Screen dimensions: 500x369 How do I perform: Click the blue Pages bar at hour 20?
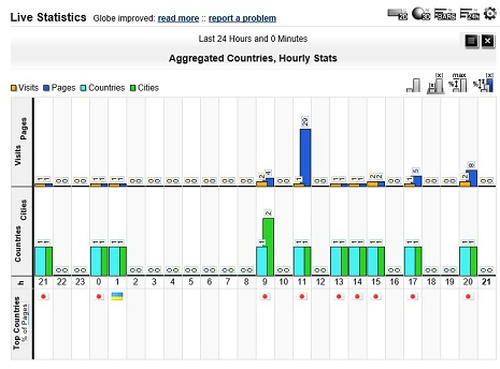[472, 178]
